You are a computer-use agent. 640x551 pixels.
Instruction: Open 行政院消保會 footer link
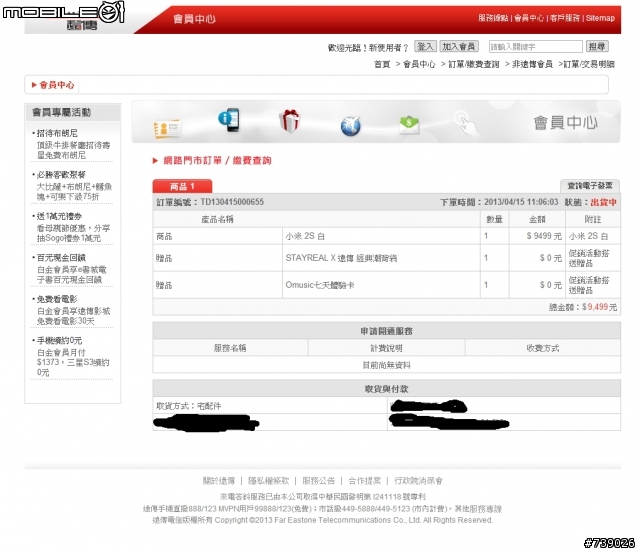point(418,481)
